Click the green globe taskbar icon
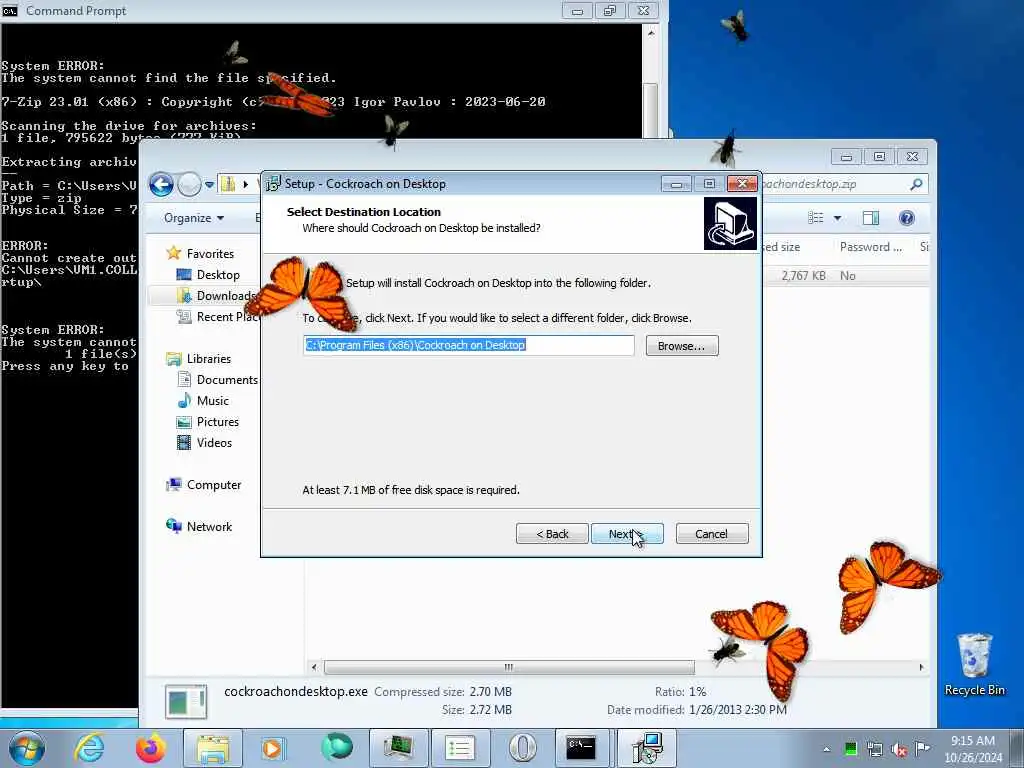The height and width of the screenshot is (768, 1024). pyautogui.click(x=336, y=747)
